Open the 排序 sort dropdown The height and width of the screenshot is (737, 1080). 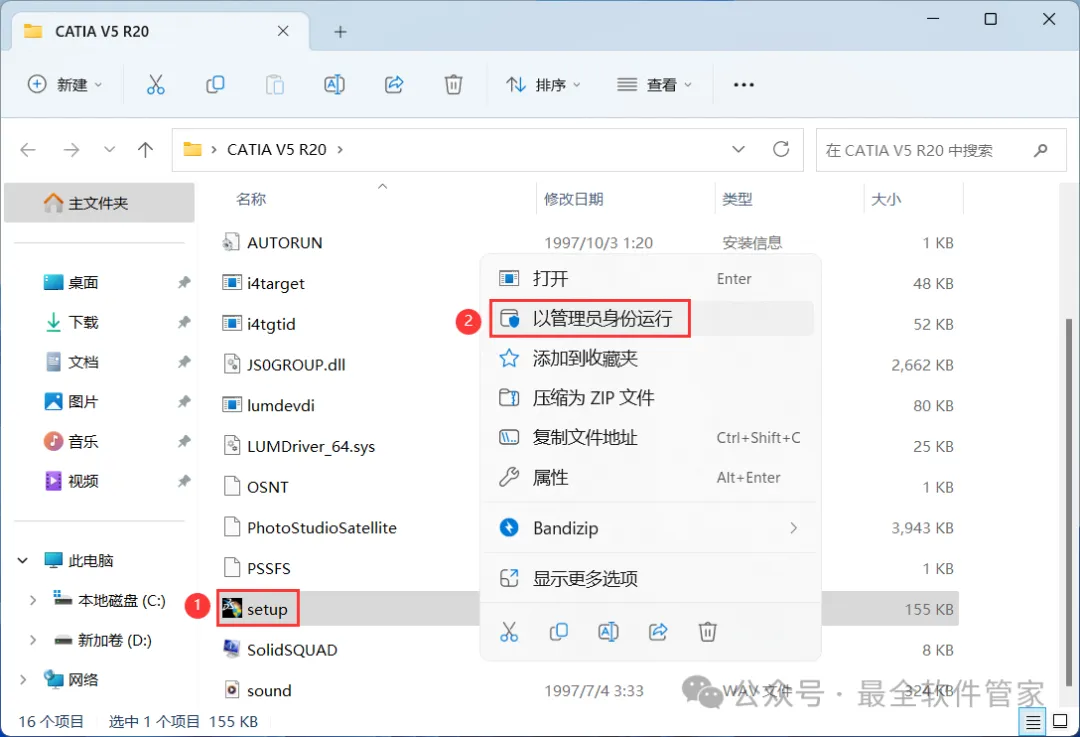click(544, 85)
